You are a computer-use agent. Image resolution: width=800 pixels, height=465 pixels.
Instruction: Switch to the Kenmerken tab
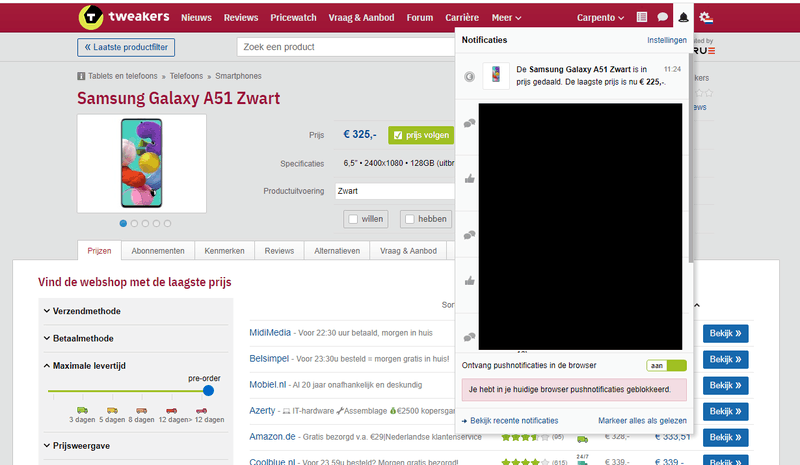pyautogui.click(x=224, y=251)
